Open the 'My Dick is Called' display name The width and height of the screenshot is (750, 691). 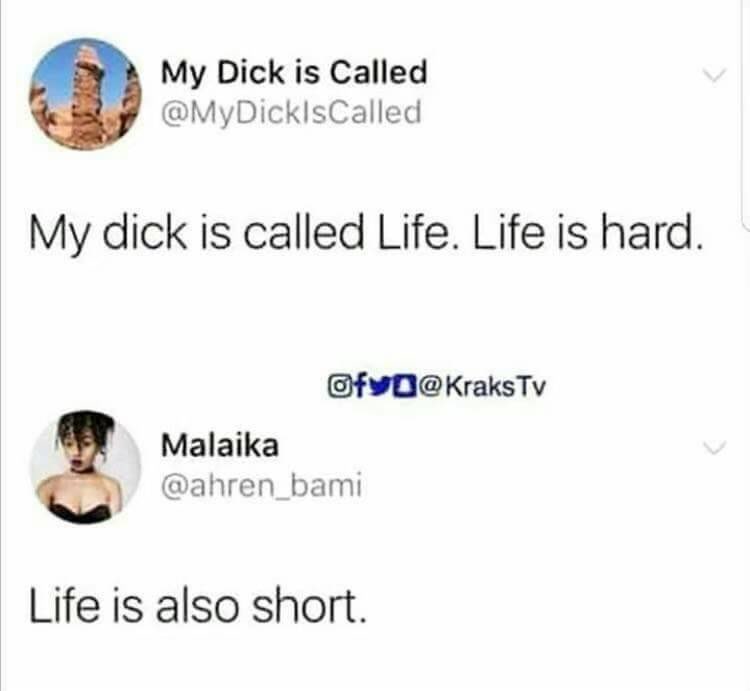294,73
